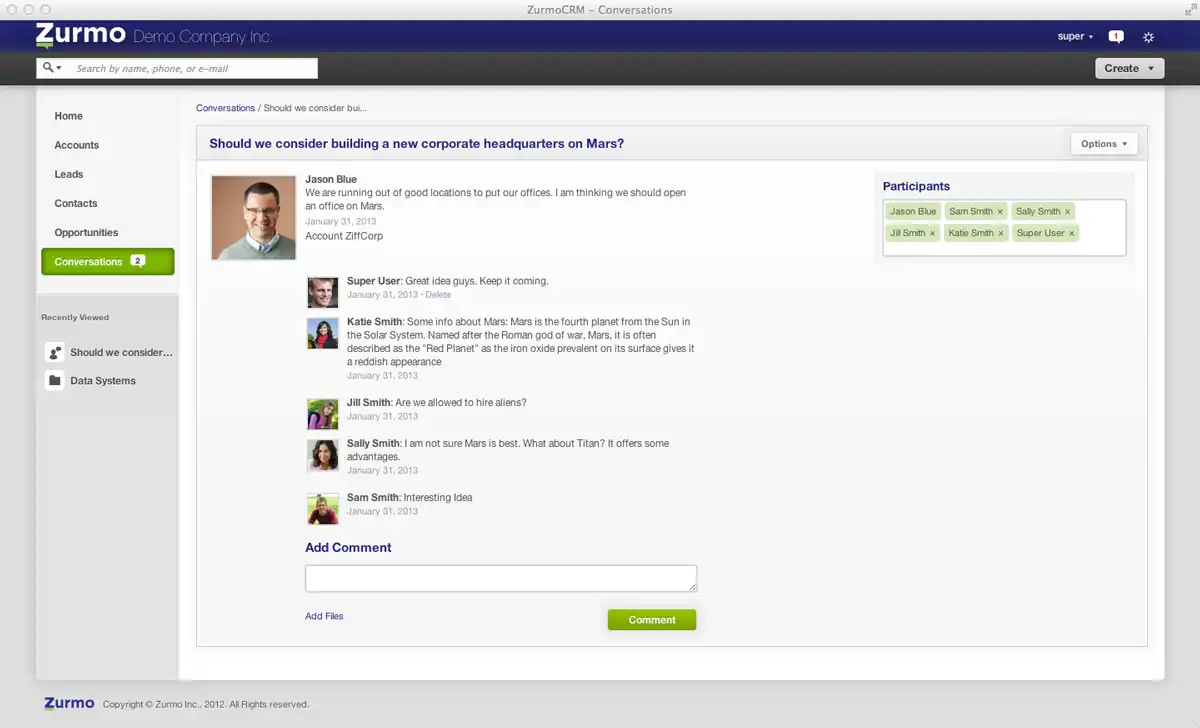Screen dimensions: 1200x728
Task: Click the Add Files link
Action: (324, 616)
